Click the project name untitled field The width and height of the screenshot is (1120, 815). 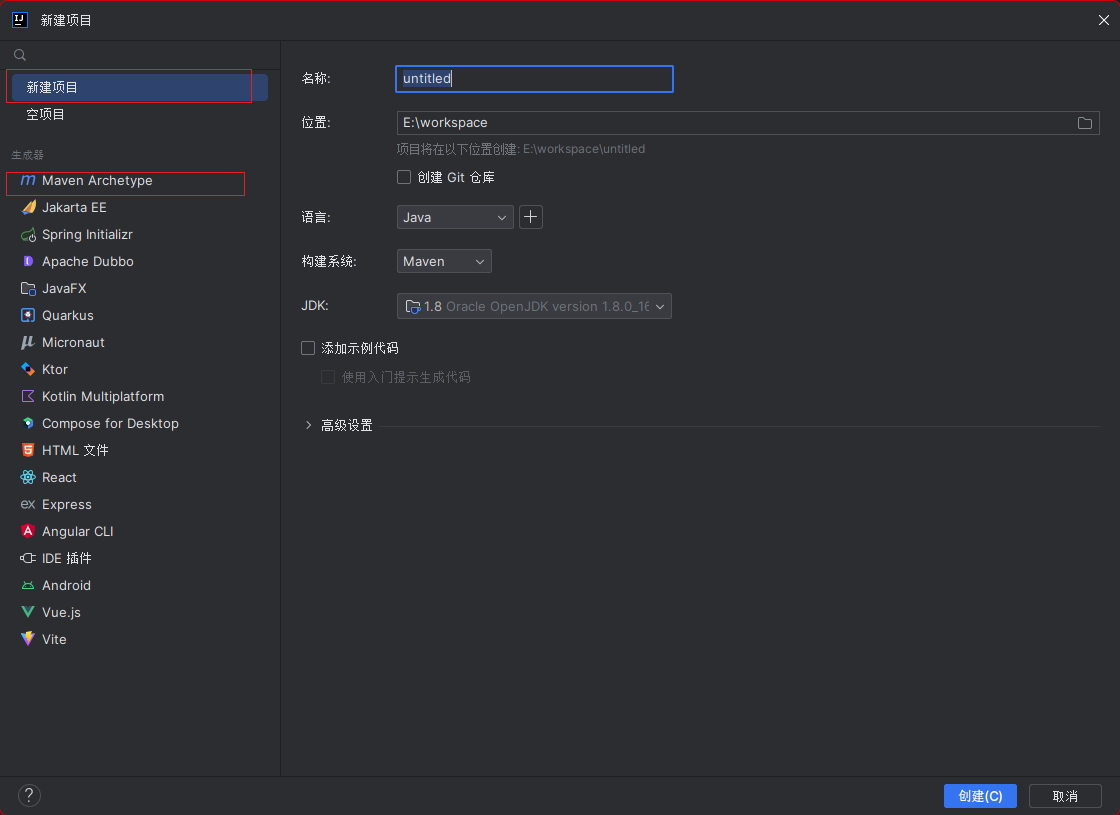[x=534, y=79]
